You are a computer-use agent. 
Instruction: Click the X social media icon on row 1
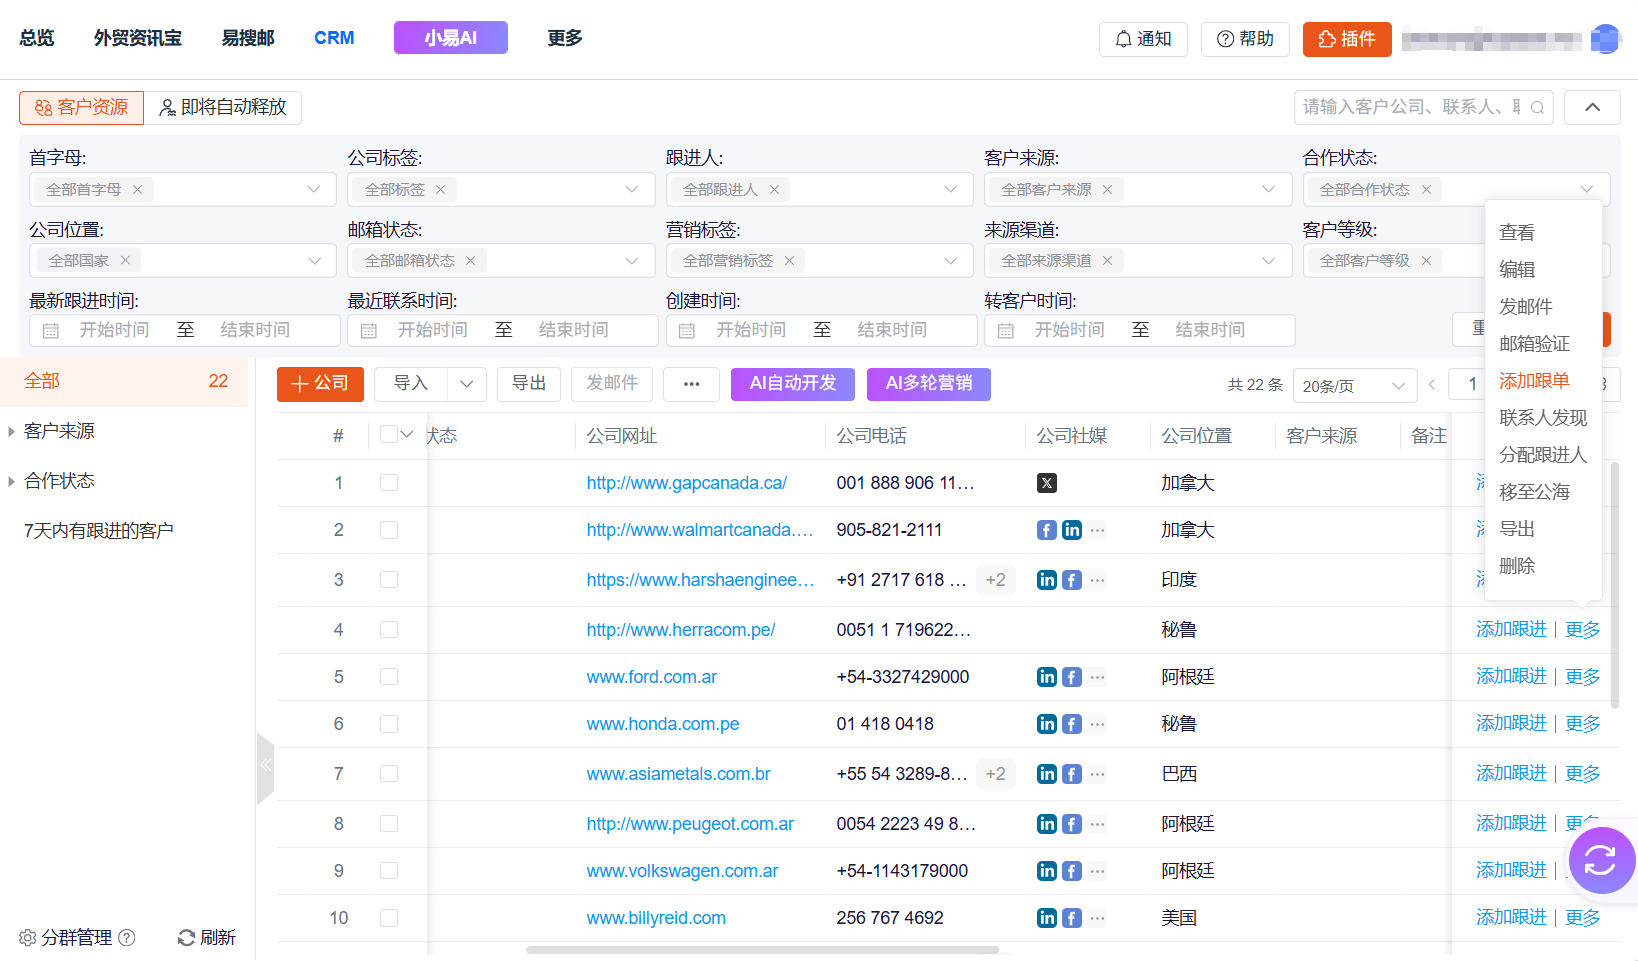(x=1046, y=483)
